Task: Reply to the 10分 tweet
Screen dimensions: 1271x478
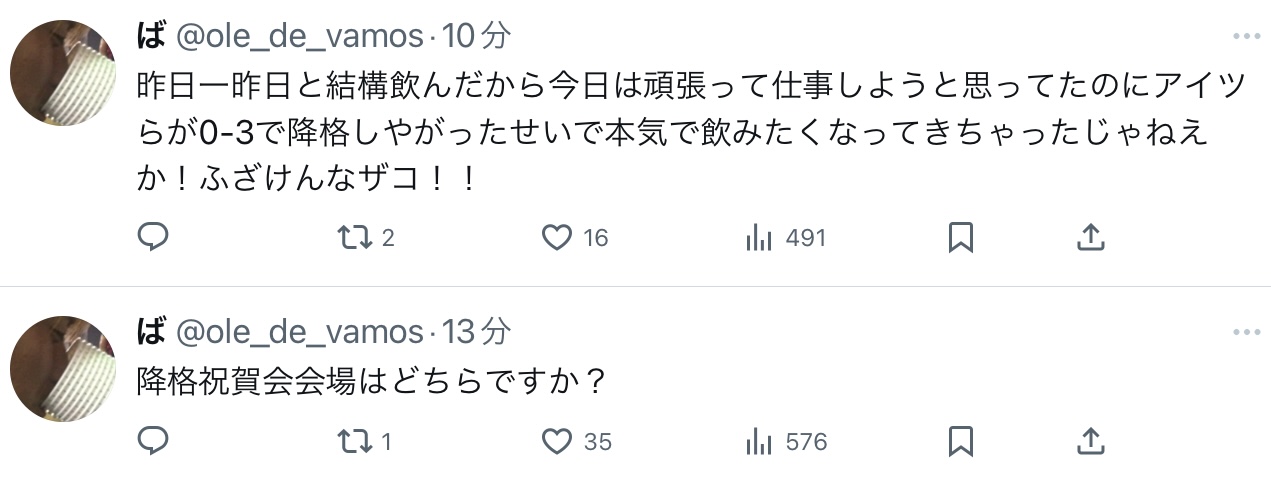Action: coord(152,237)
